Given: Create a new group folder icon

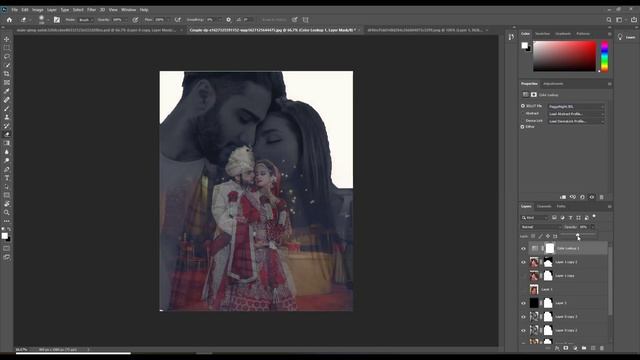Looking at the screenshot, I should point(584,348).
